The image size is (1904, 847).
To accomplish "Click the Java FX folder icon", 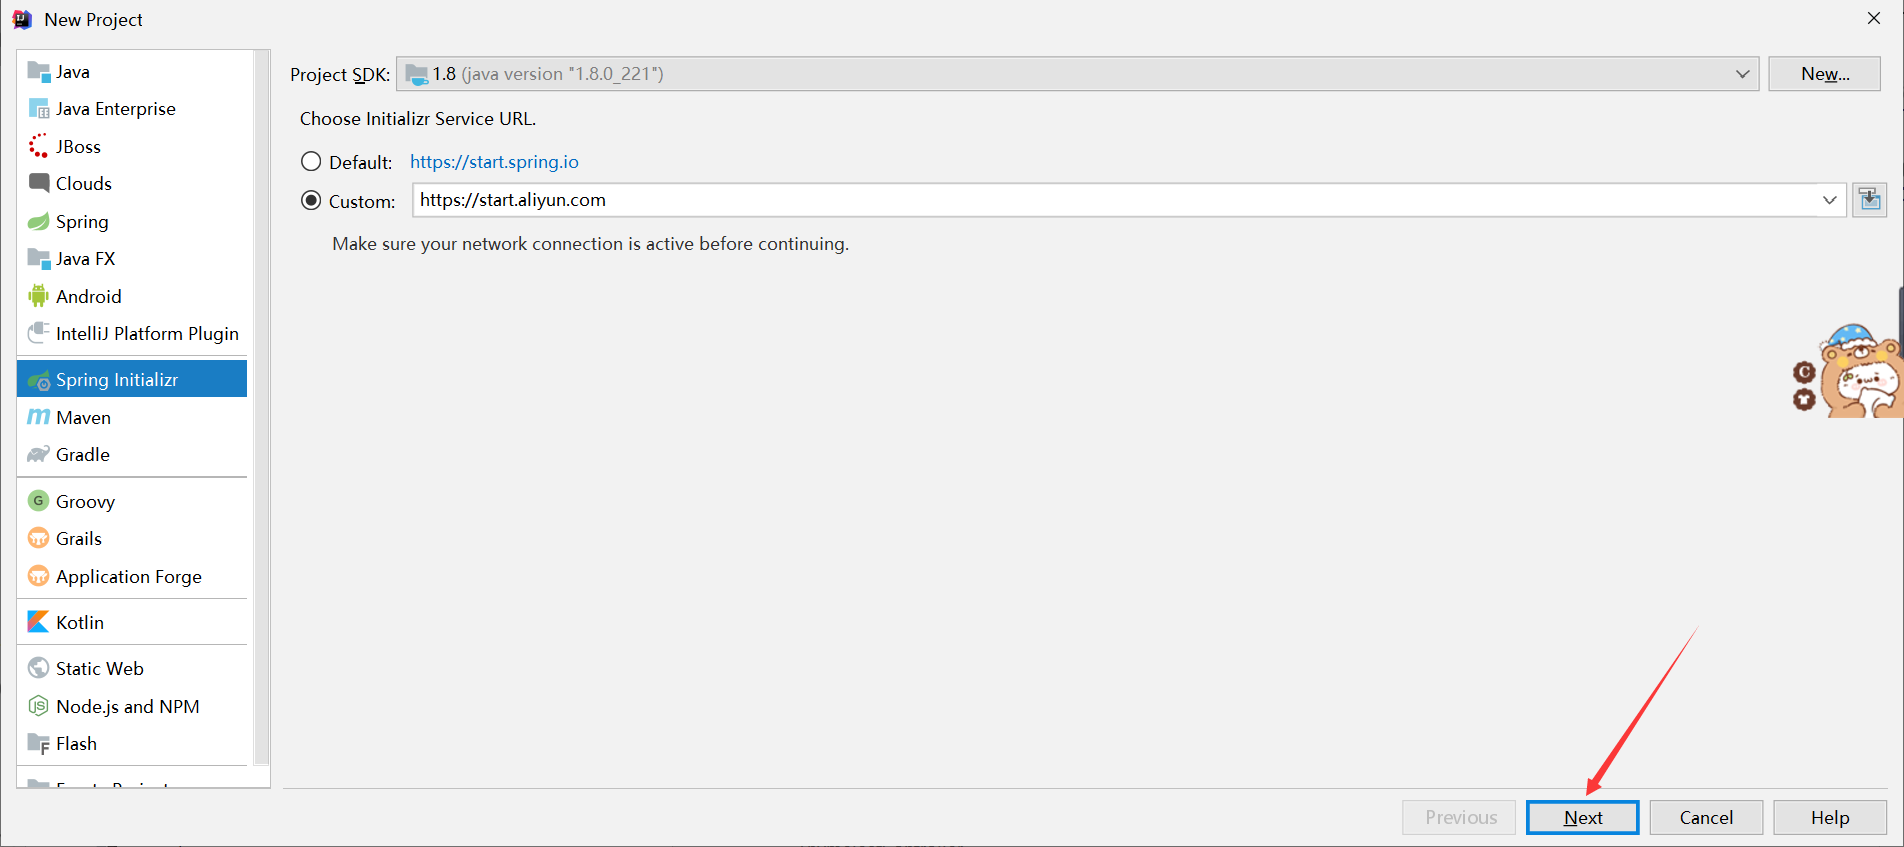I will click(39, 258).
